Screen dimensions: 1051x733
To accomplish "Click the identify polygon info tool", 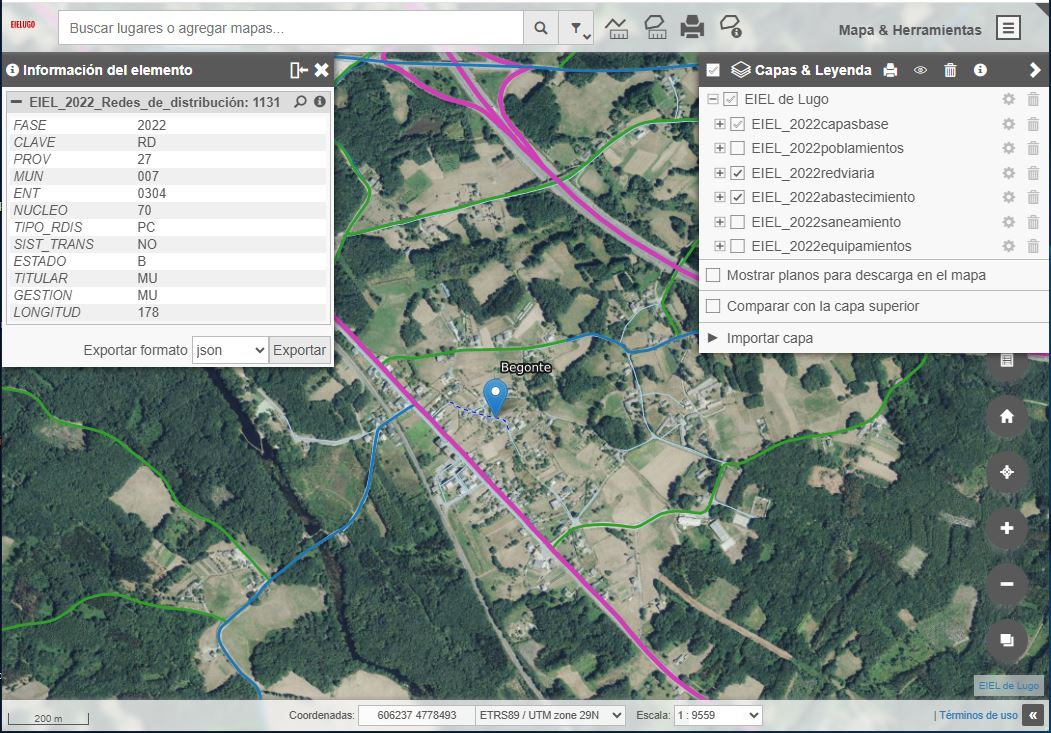I will pyautogui.click(x=731, y=28).
